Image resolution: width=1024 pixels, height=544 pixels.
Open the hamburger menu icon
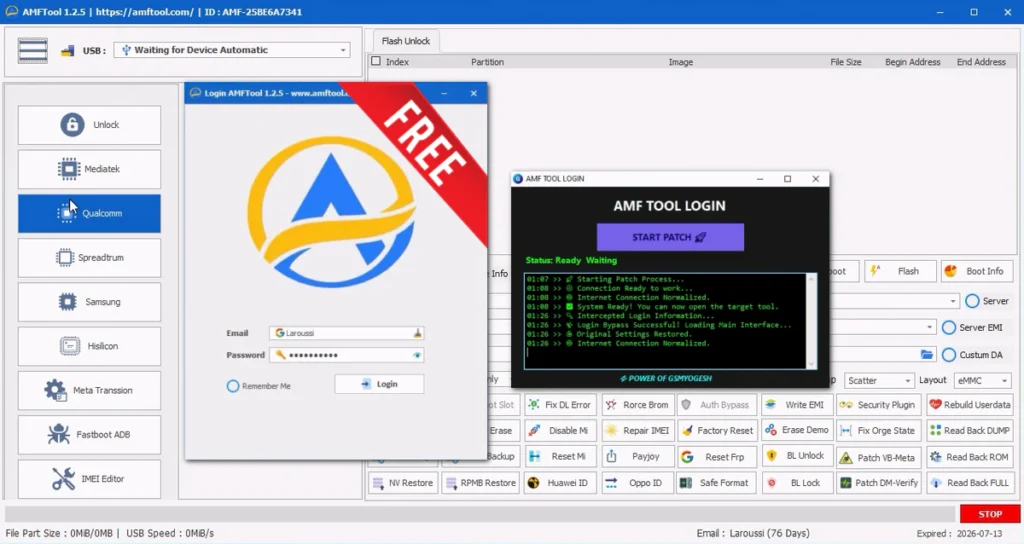(33, 50)
